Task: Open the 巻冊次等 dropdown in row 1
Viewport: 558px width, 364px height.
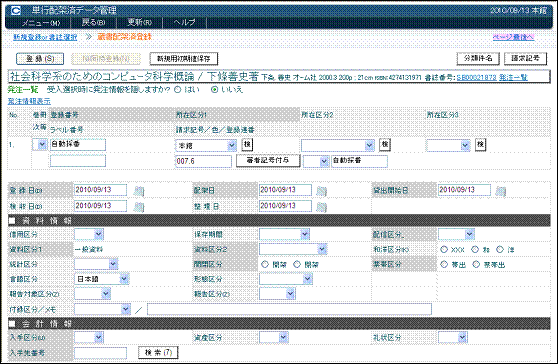Action: tap(40, 144)
